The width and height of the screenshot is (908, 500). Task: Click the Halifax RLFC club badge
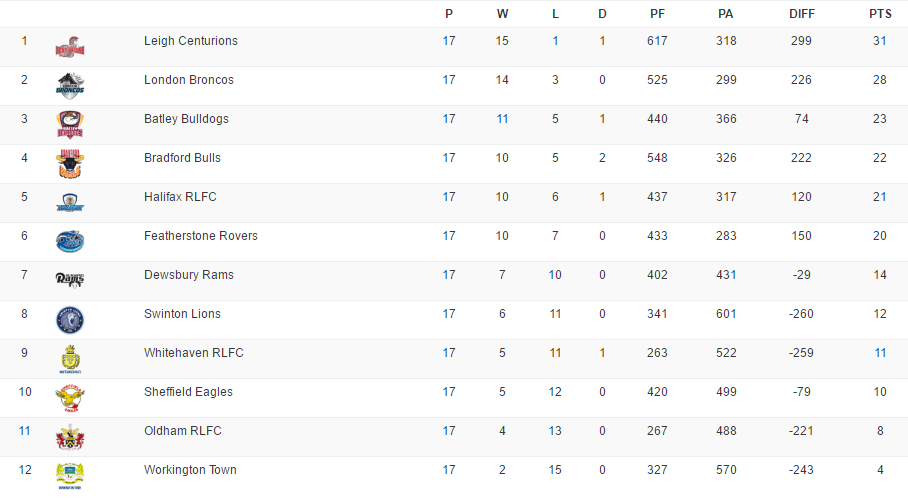coord(70,202)
